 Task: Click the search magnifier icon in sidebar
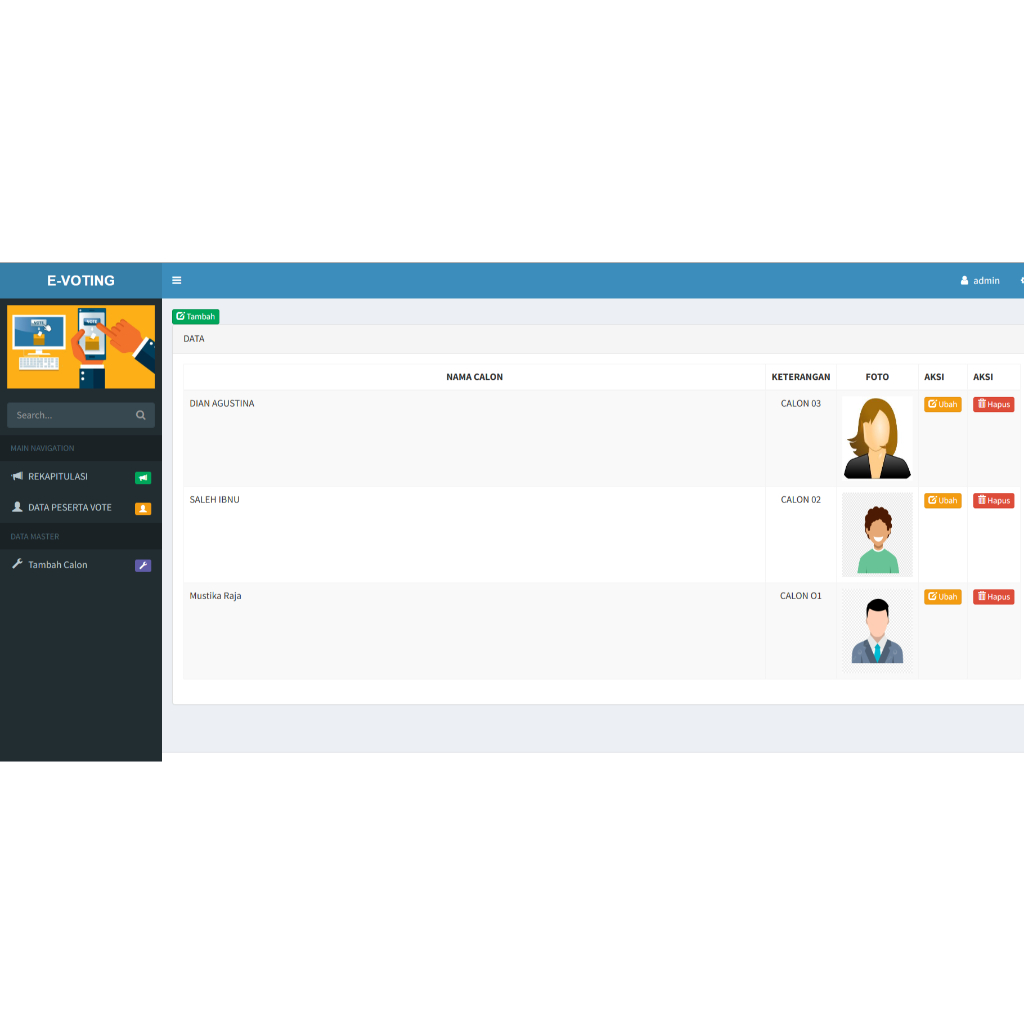point(140,415)
